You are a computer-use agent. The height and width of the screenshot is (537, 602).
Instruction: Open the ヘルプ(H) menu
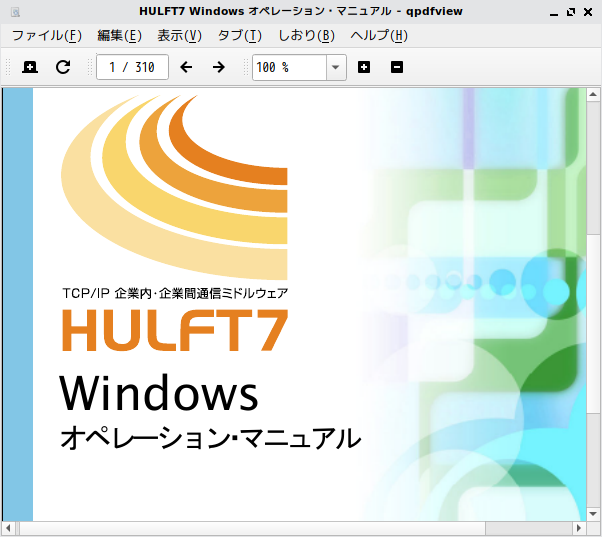click(x=379, y=36)
